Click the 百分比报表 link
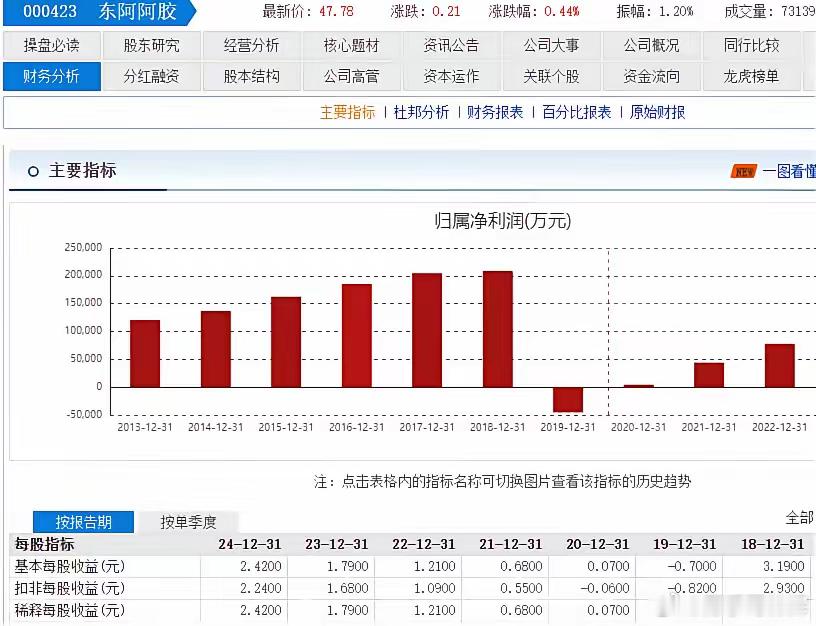The height and width of the screenshot is (626, 816). click(577, 112)
